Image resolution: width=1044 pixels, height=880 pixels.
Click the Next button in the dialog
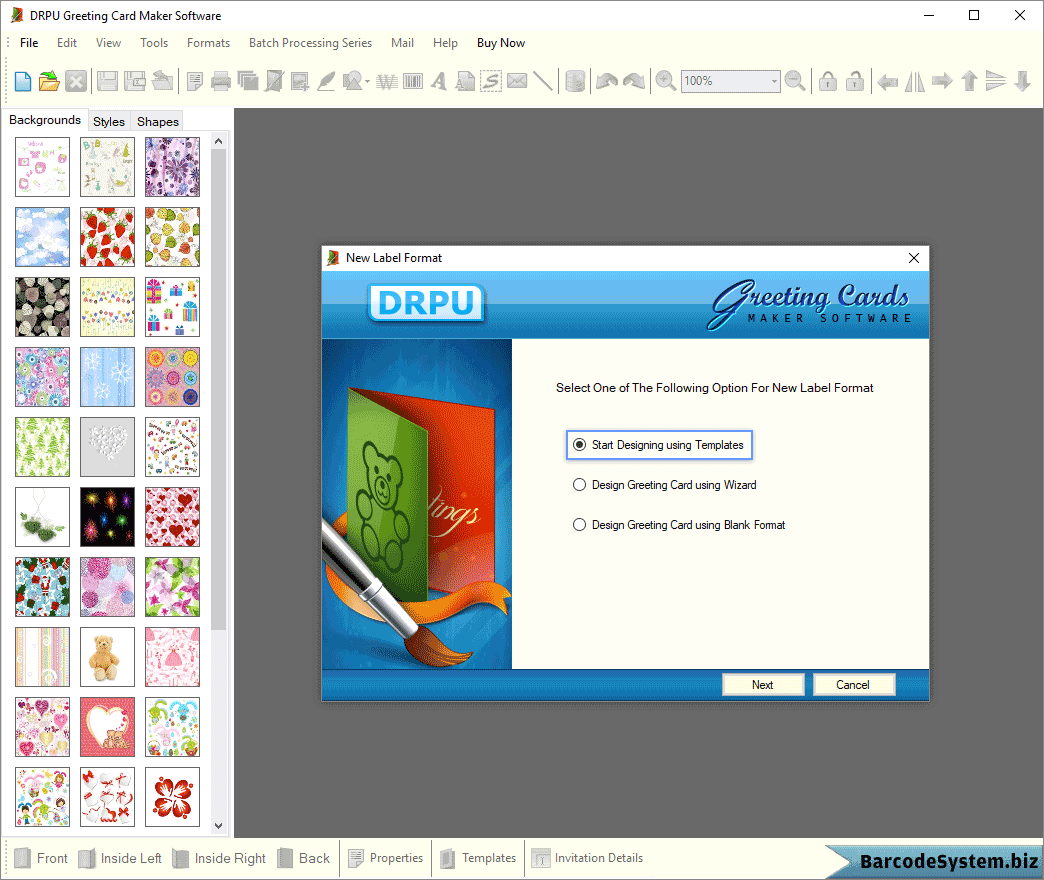click(x=763, y=684)
